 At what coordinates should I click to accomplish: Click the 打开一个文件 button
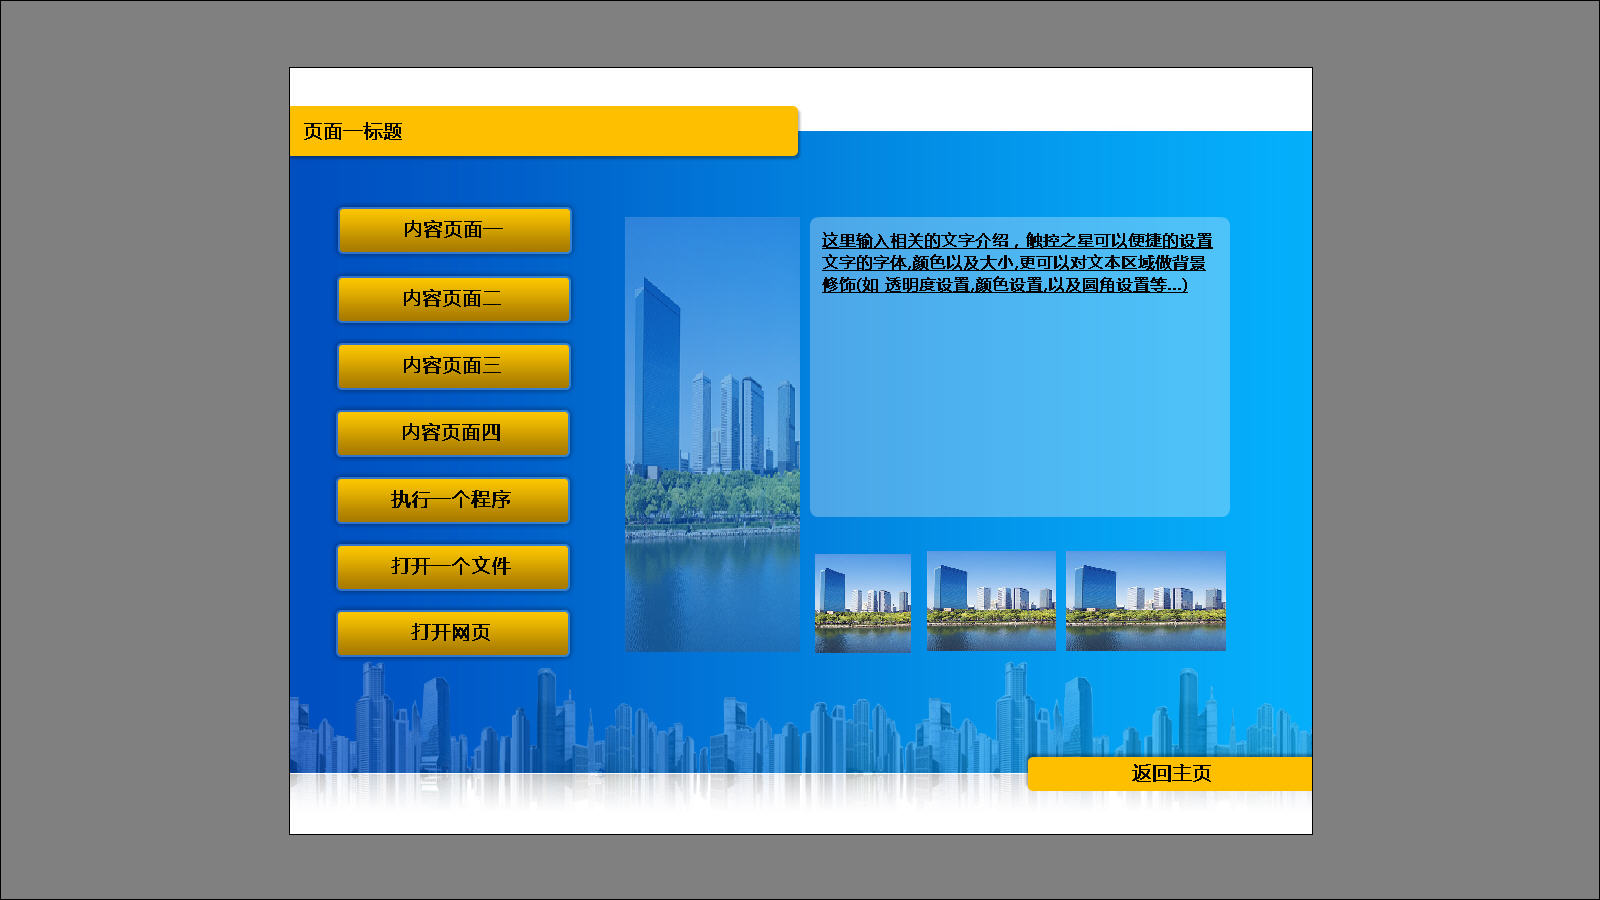tap(453, 567)
